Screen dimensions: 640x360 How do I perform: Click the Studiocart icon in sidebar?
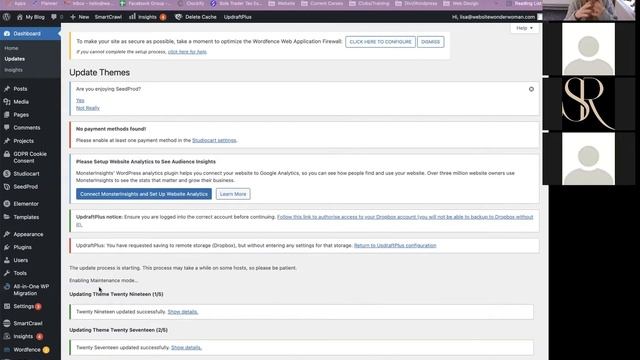pos(7,173)
